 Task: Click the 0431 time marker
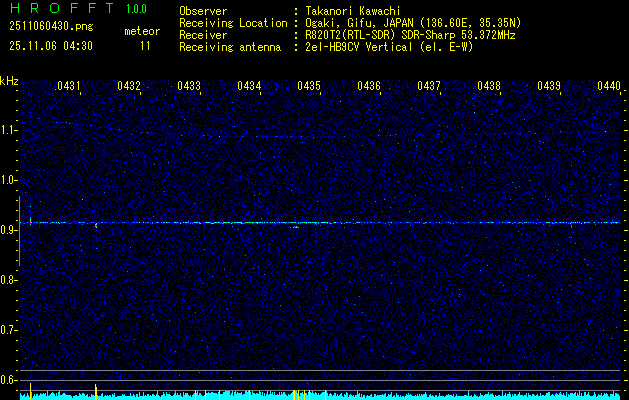69,87
